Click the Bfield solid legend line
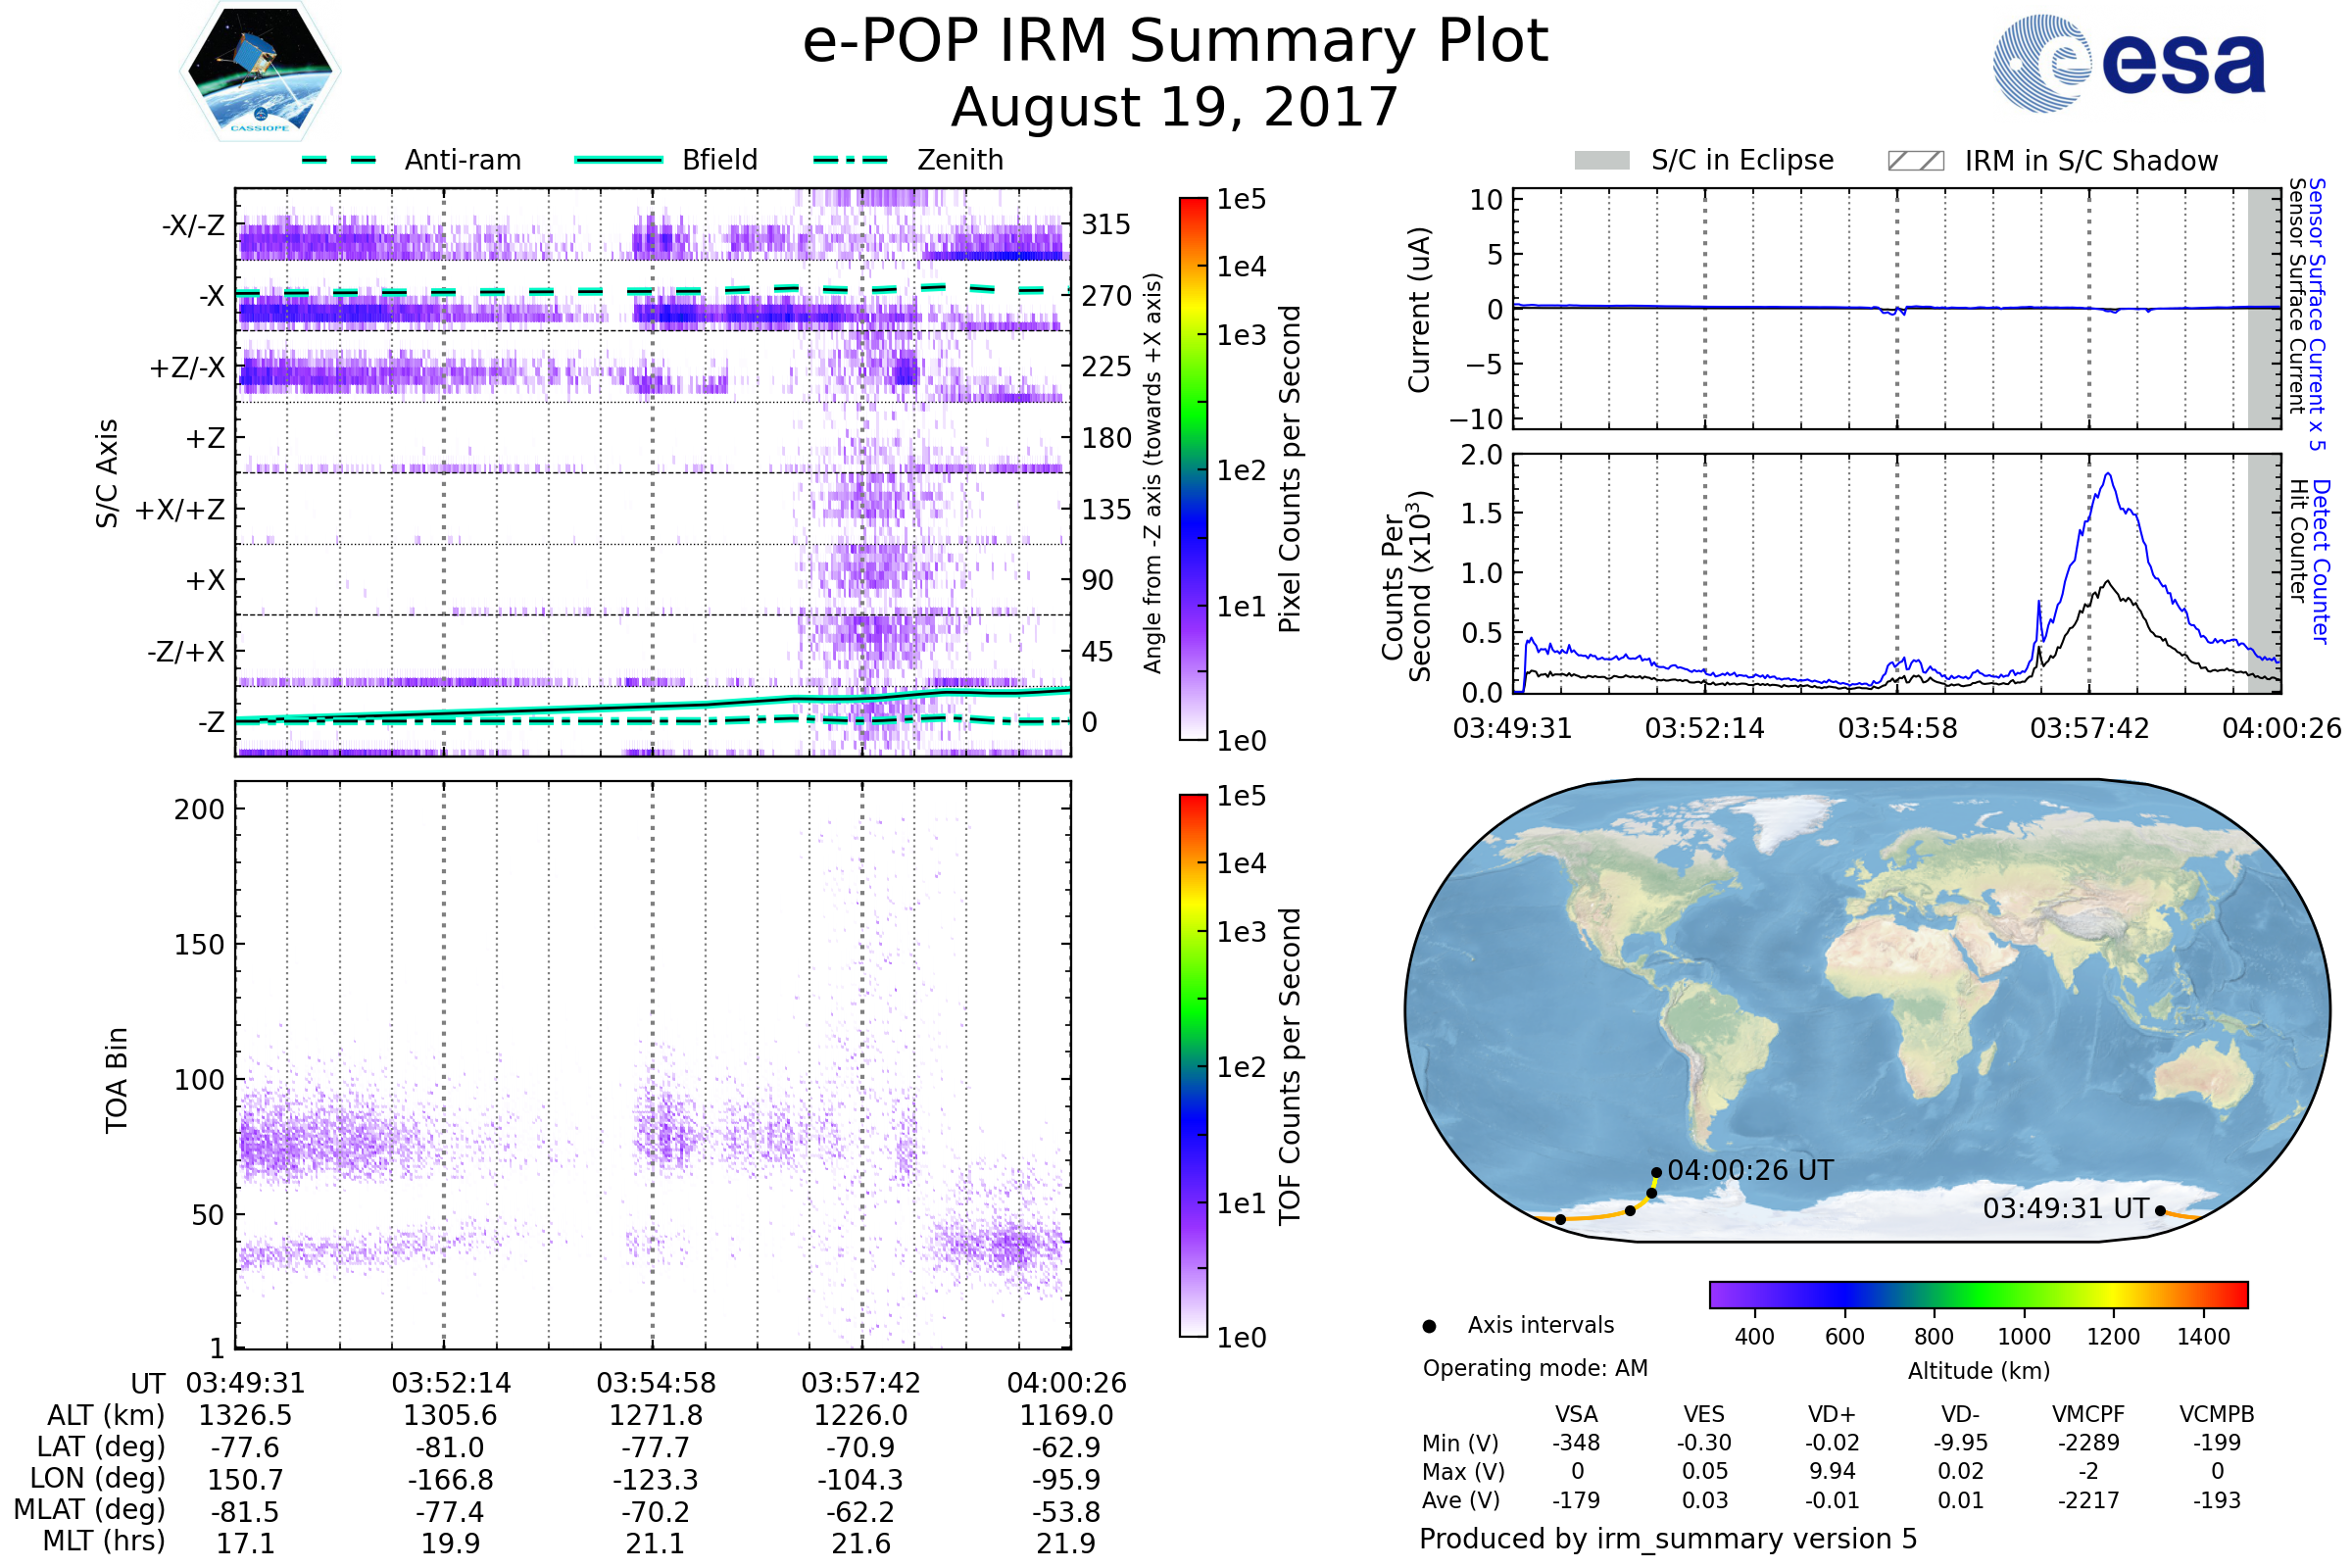 tap(618, 160)
